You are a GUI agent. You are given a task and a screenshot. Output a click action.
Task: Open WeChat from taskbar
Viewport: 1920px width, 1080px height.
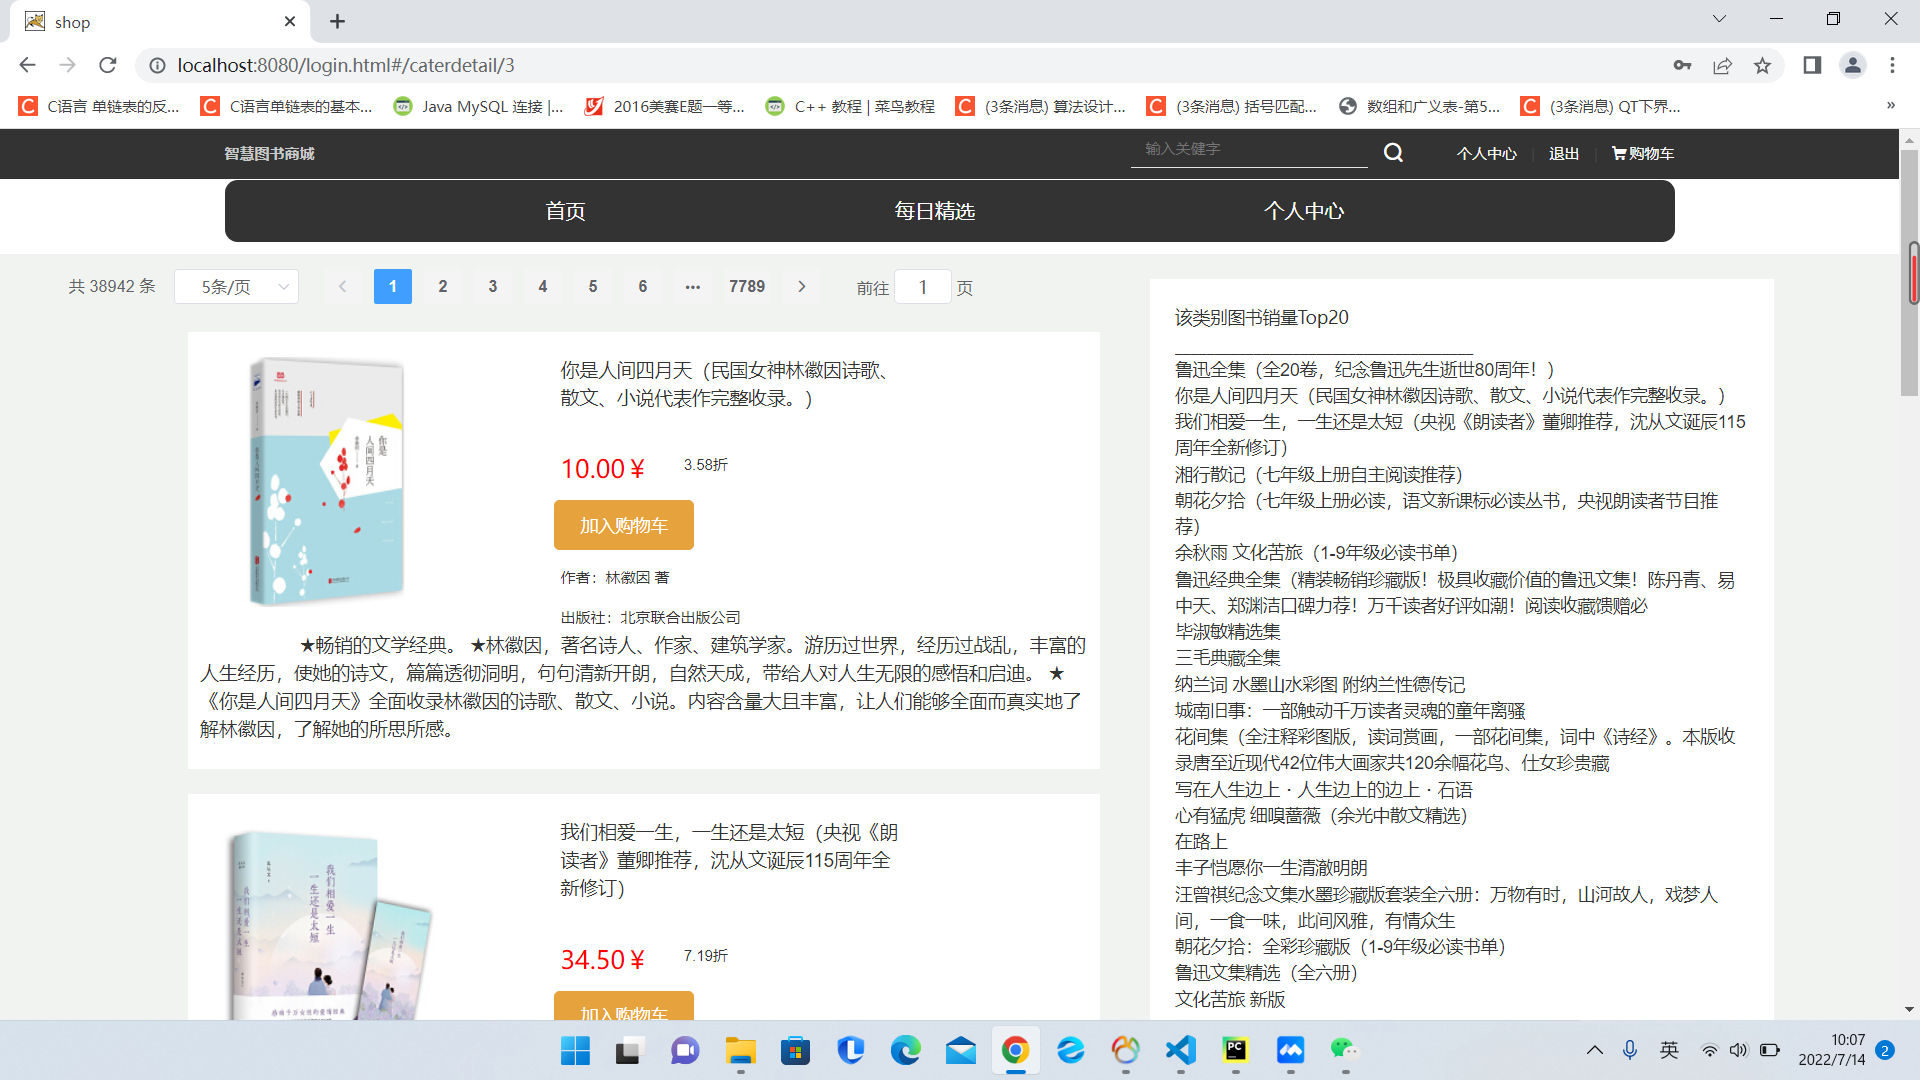1345,1050
